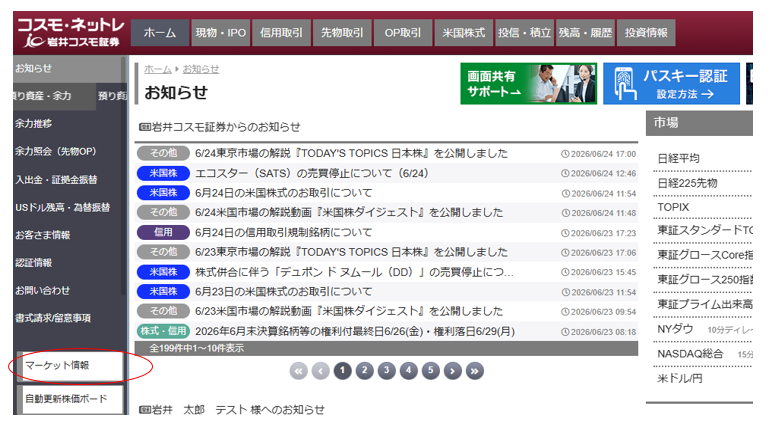Click the purple 信用 category tag
The width and height of the screenshot is (771, 425).
click(x=163, y=232)
